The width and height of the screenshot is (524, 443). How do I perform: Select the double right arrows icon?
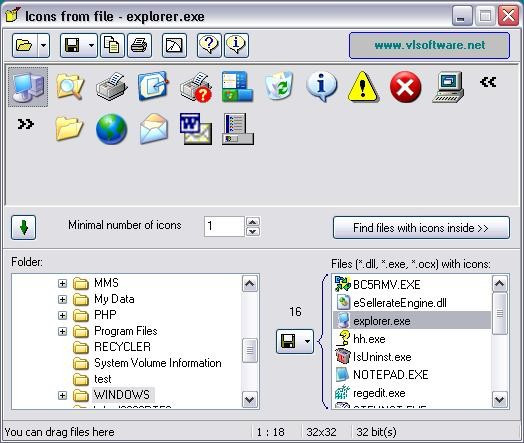26,124
